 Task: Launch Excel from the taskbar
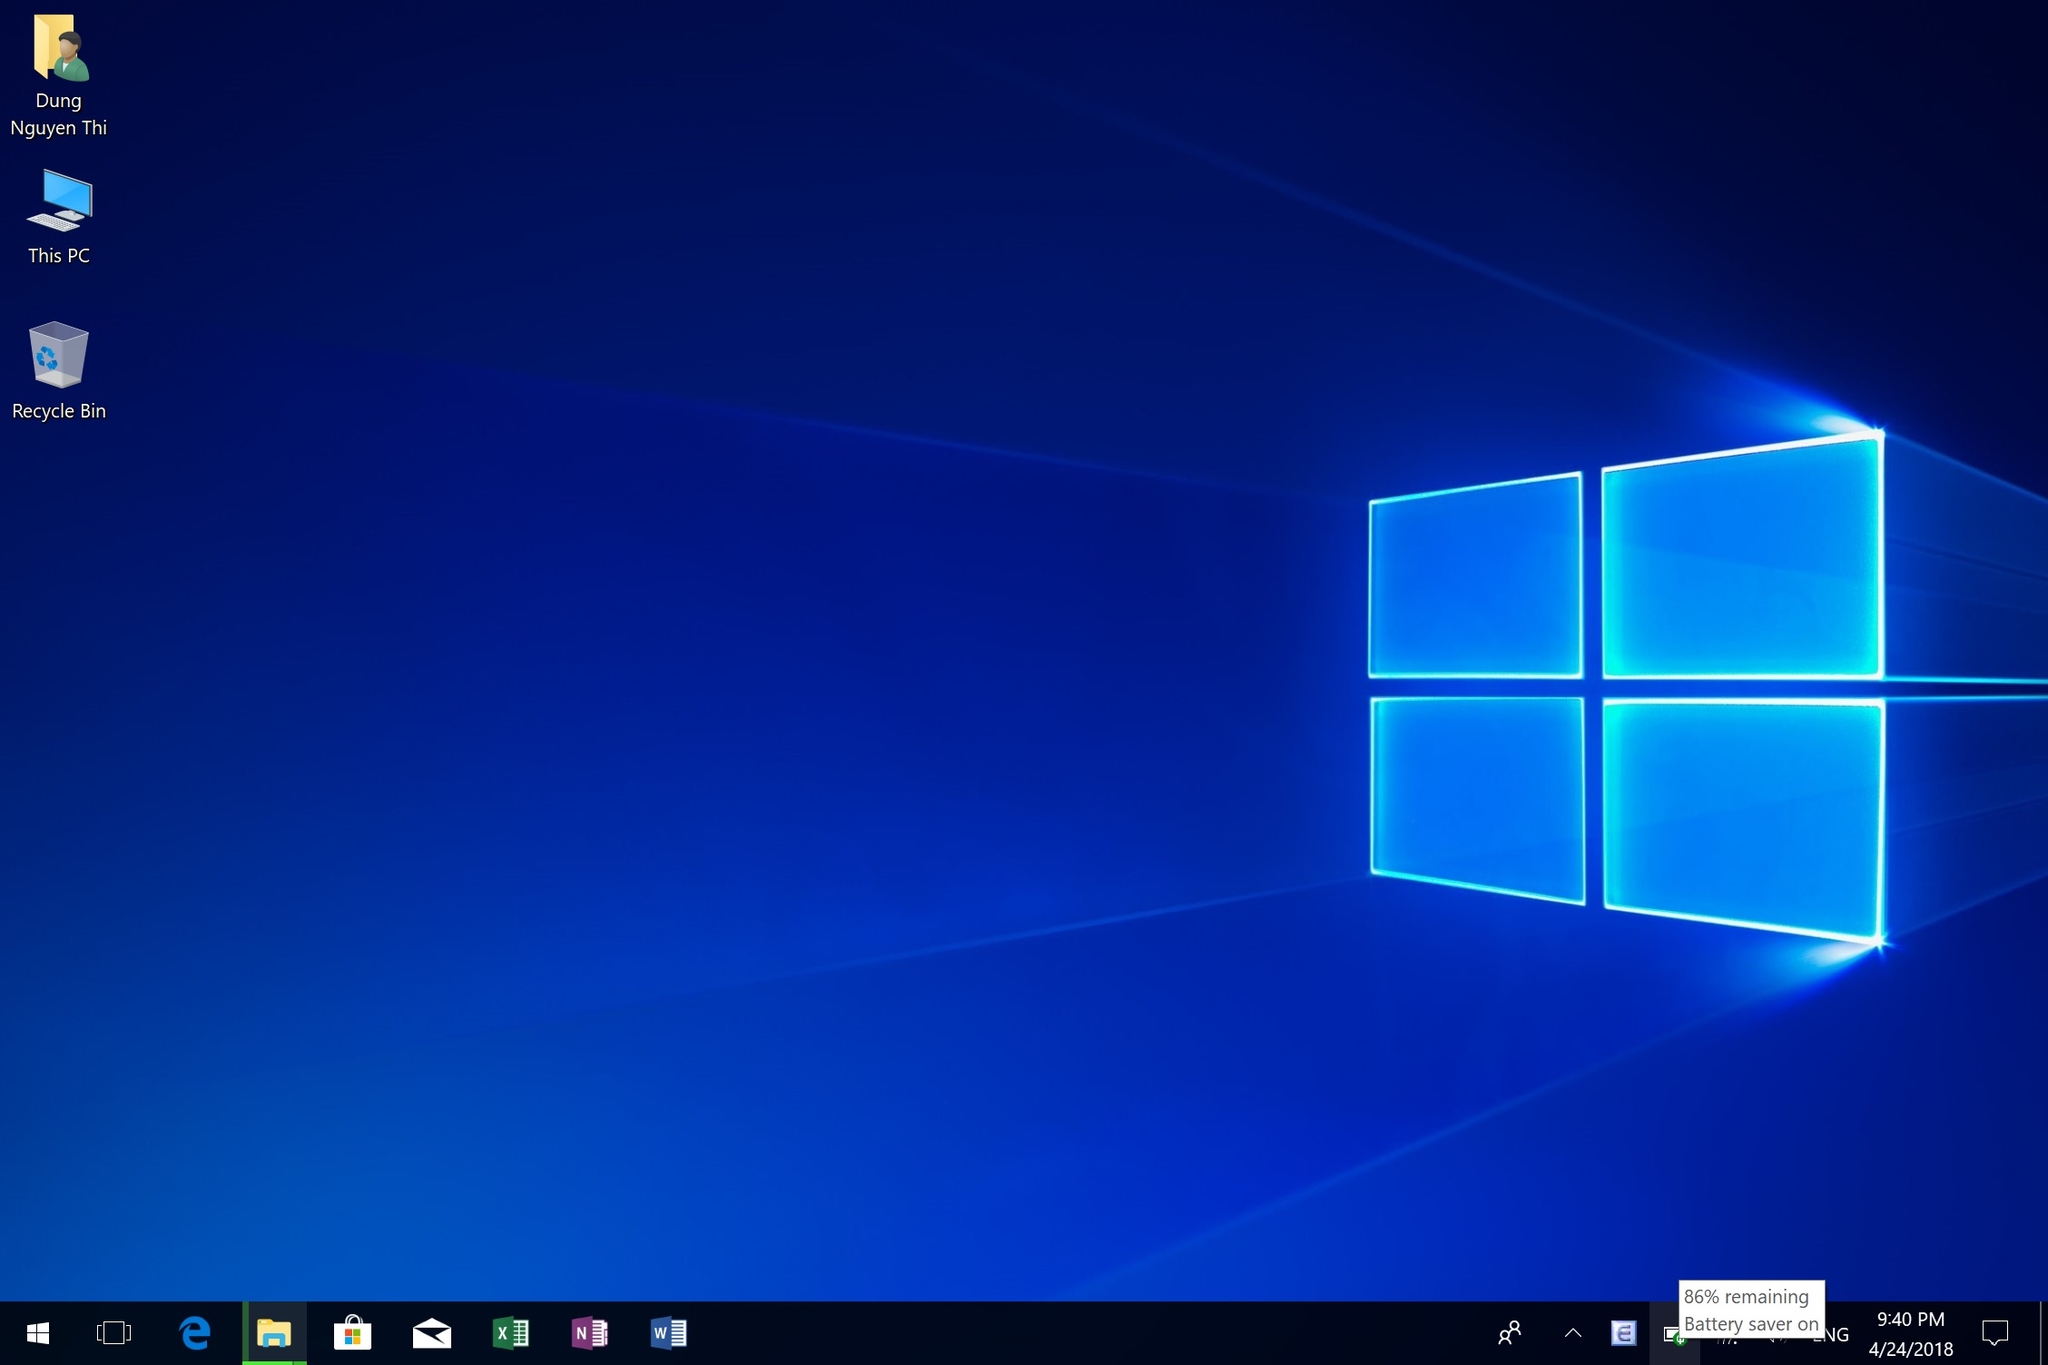(511, 1333)
